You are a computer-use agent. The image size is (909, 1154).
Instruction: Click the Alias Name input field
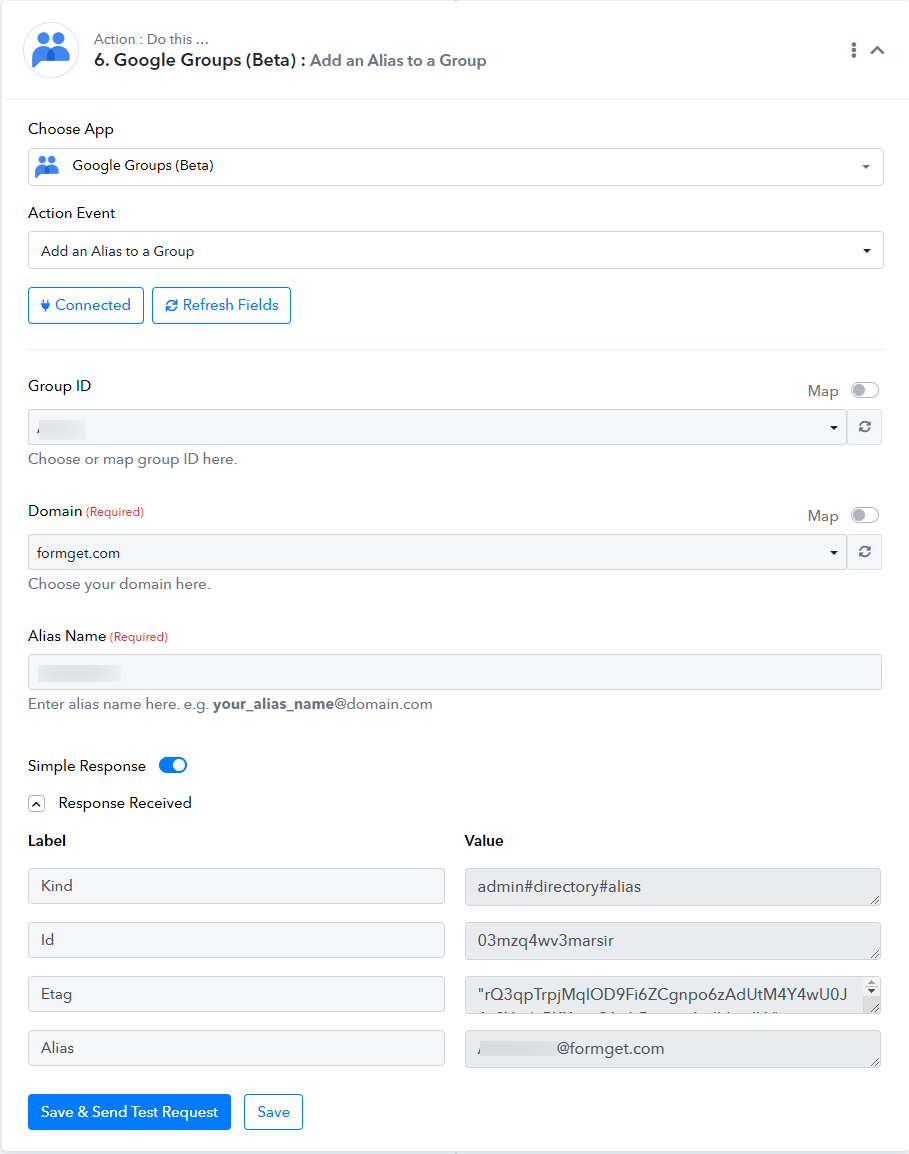click(x=455, y=672)
